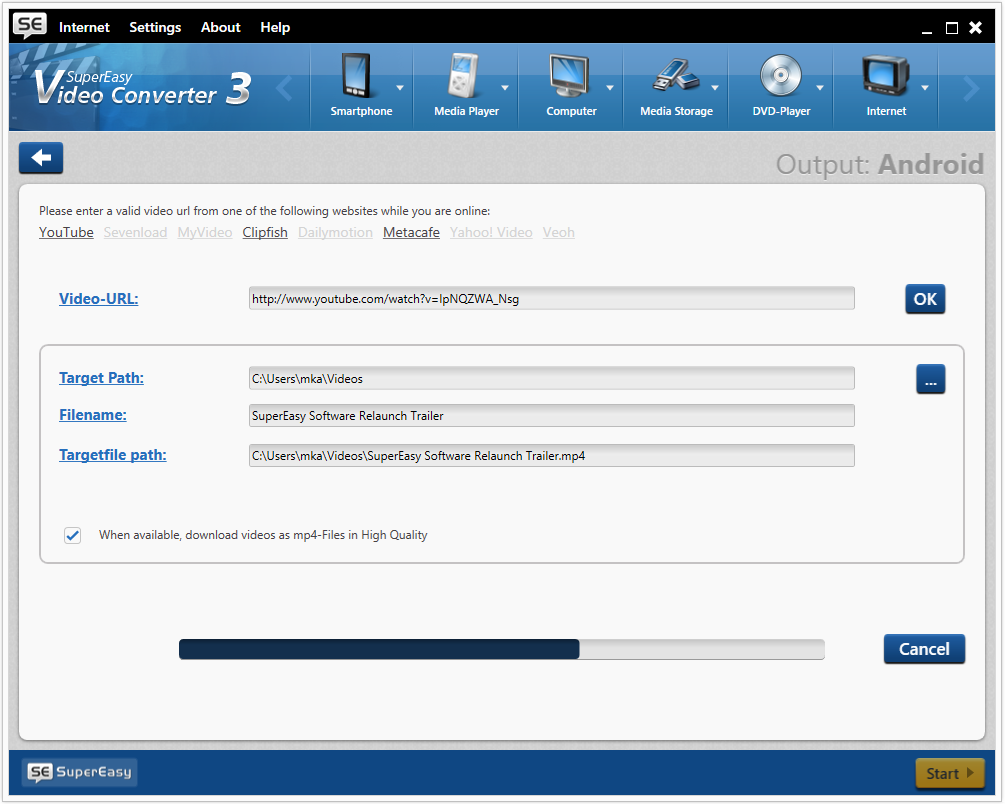
Task: Go back using the blue arrow button
Action: [41, 158]
